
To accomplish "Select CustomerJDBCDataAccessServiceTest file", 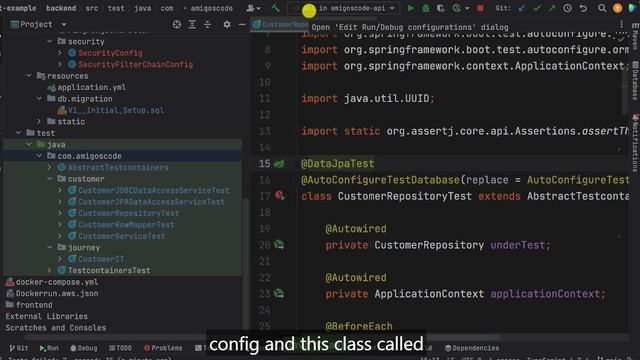I will 153,190.
